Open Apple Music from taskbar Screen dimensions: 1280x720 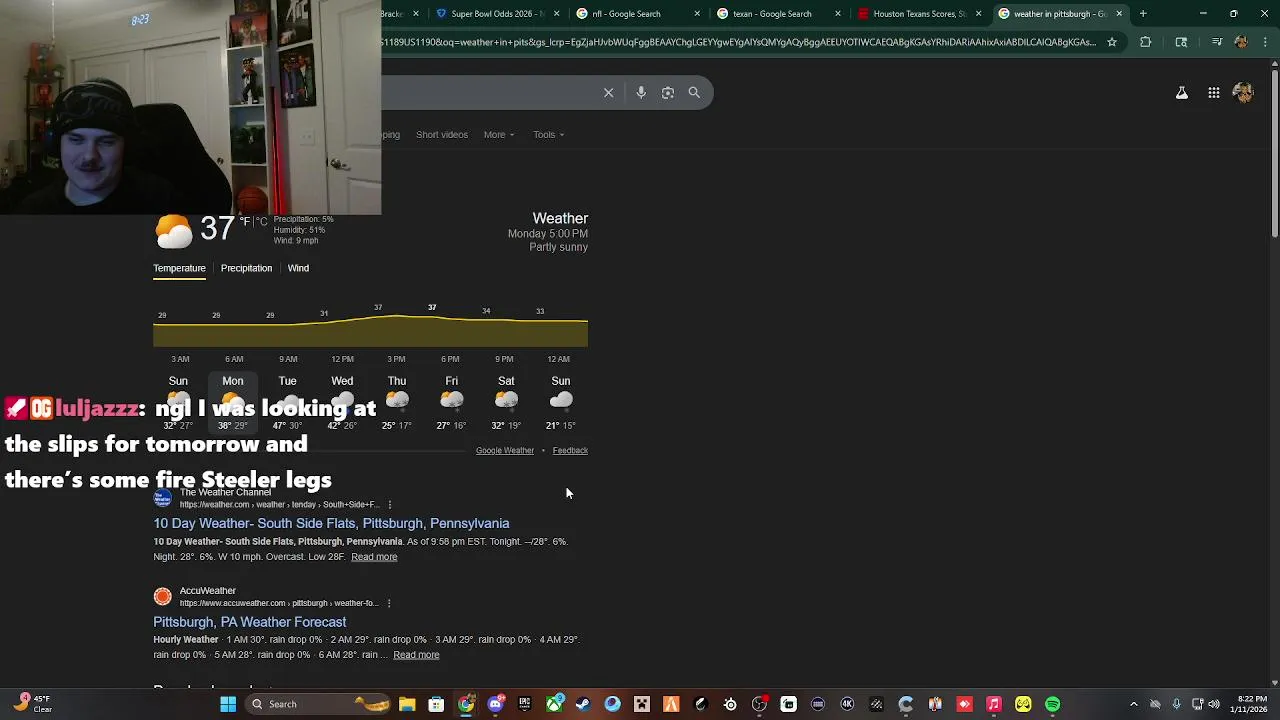coord(993,704)
